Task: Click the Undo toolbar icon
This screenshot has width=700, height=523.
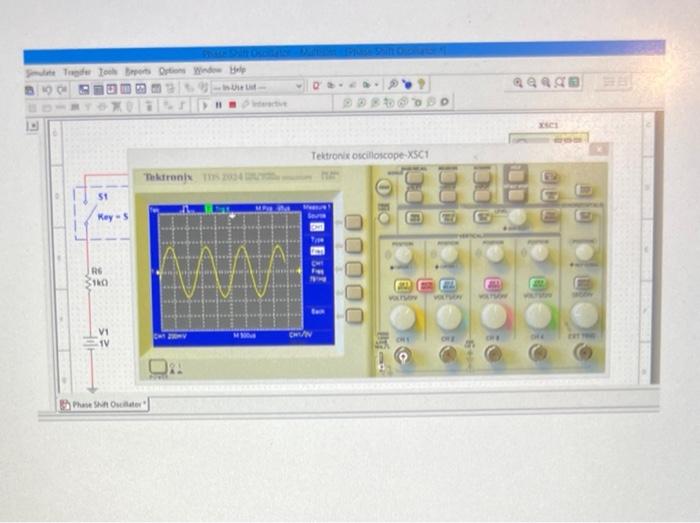Action: click(46, 90)
